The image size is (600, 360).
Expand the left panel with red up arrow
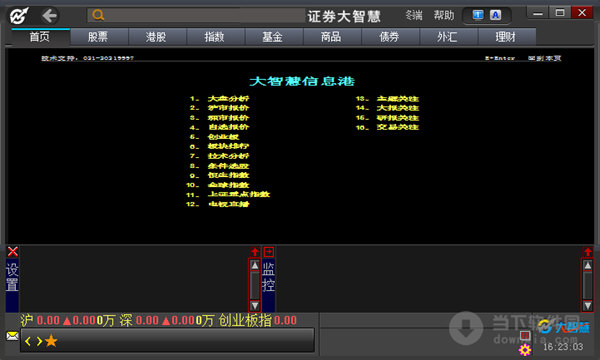pos(255,252)
